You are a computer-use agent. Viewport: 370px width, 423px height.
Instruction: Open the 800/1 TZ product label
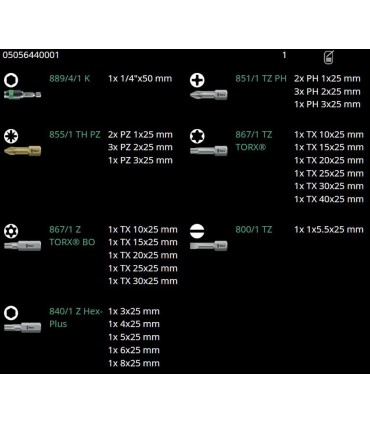click(x=254, y=229)
